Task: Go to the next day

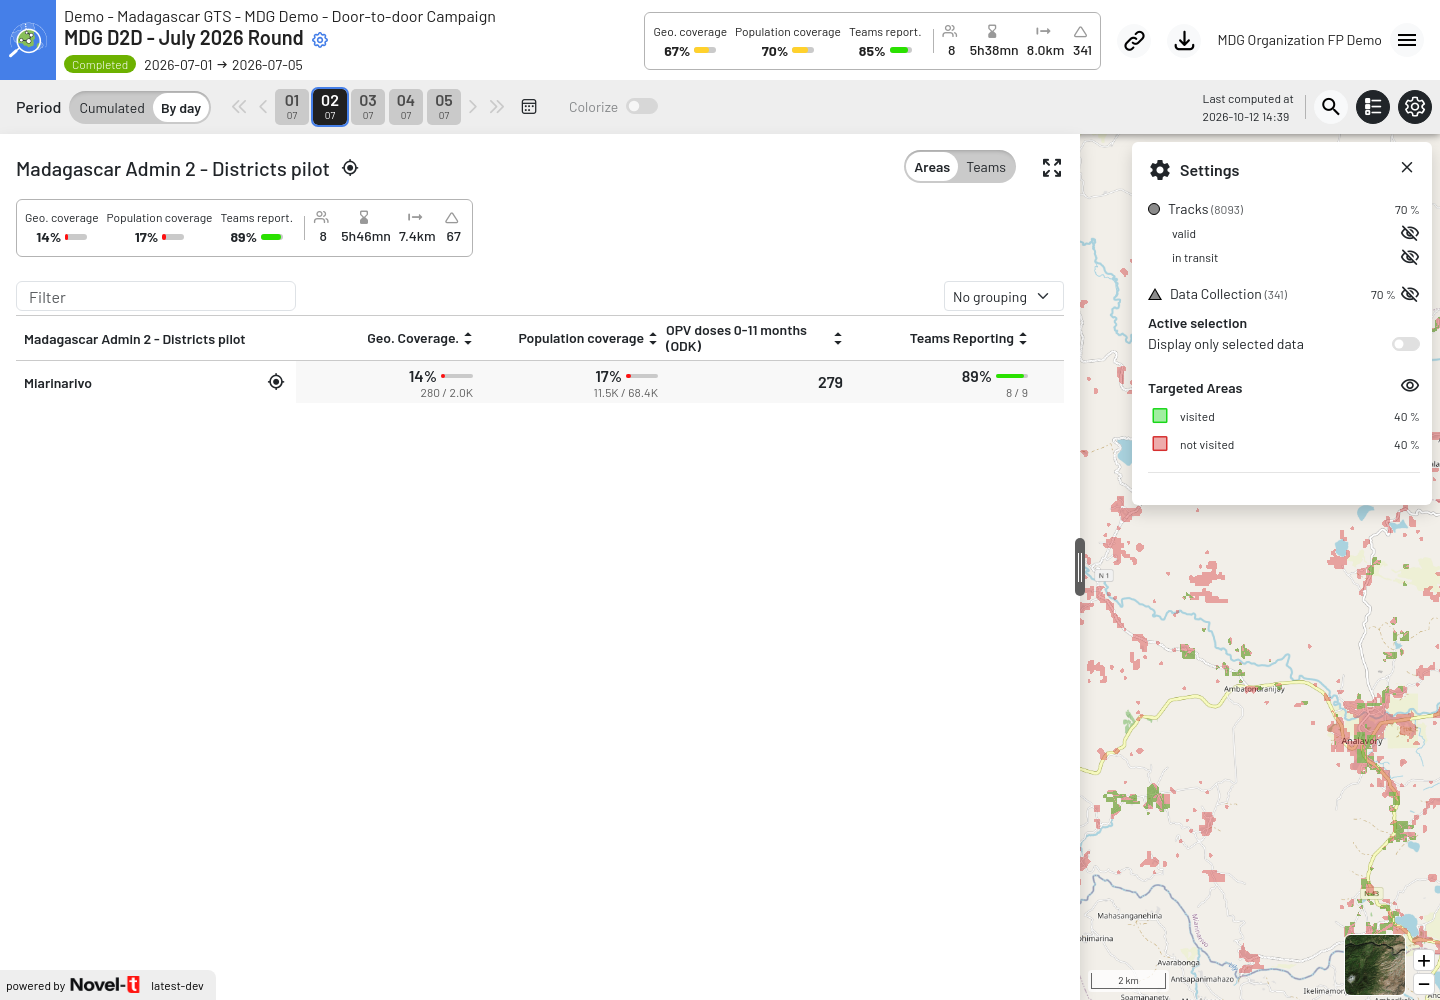Action: 473,107
